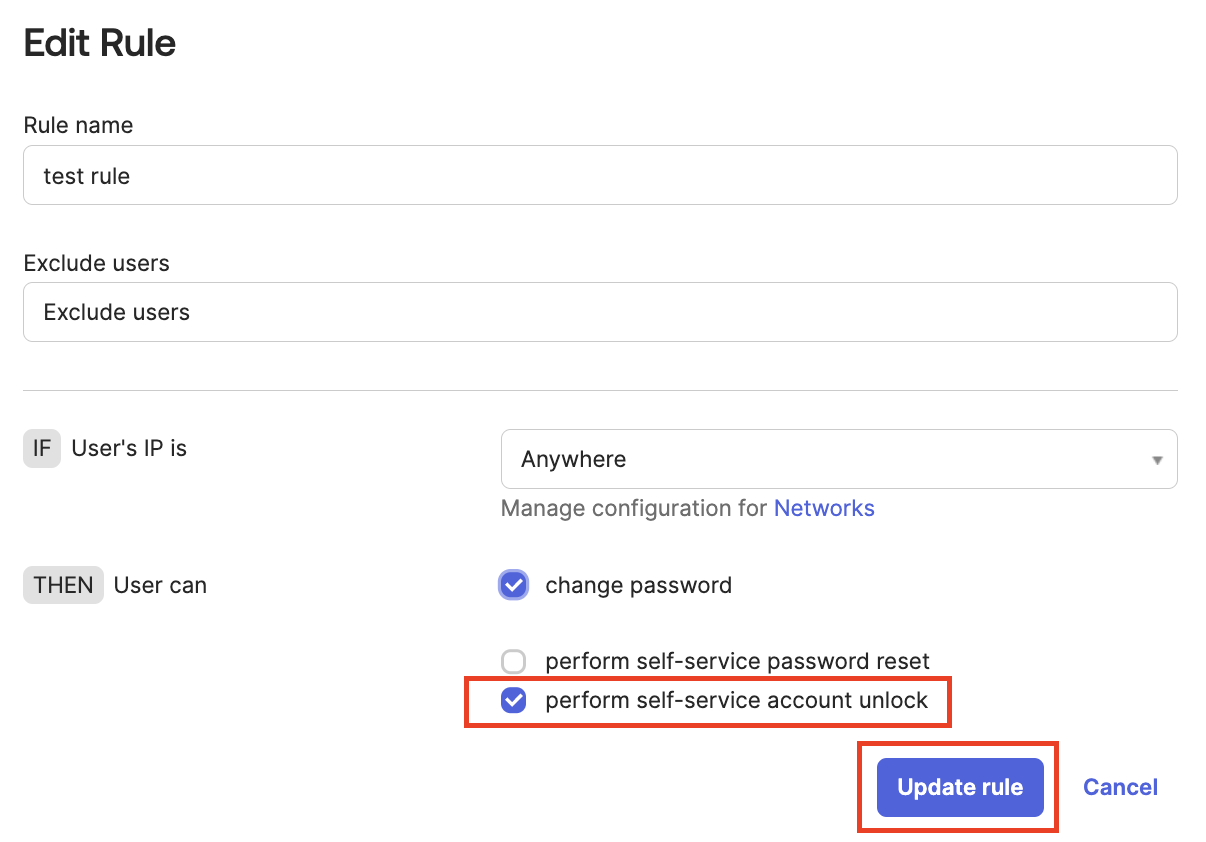Click the Edit Rule heading
The width and height of the screenshot is (1206, 842).
[99, 43]
